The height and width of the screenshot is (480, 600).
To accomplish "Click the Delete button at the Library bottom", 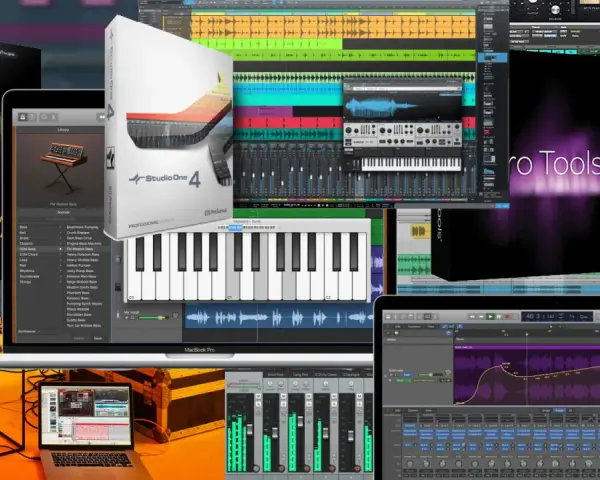I will tap(79, 338).
